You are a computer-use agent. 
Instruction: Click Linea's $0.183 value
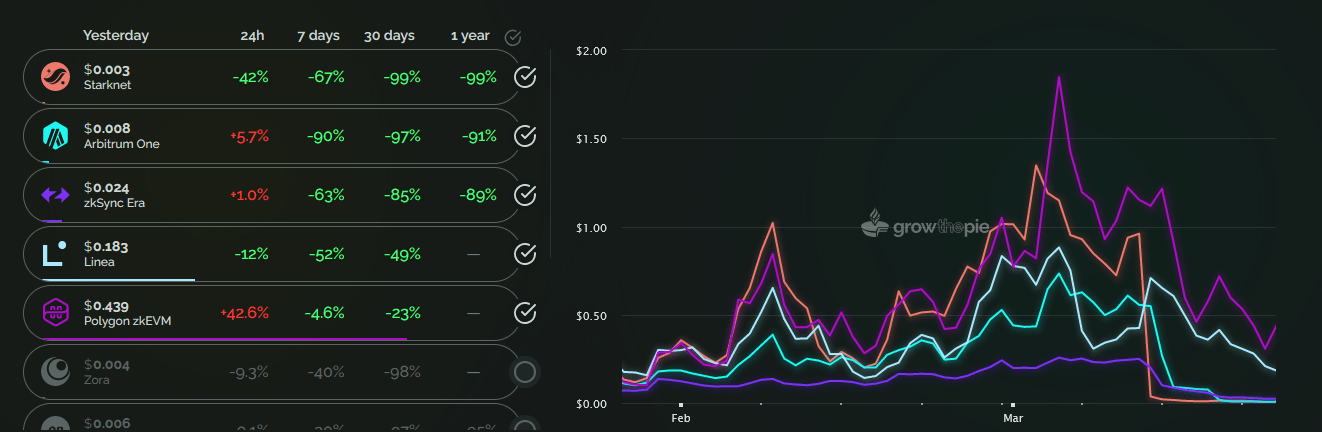[x=107, y=246]
